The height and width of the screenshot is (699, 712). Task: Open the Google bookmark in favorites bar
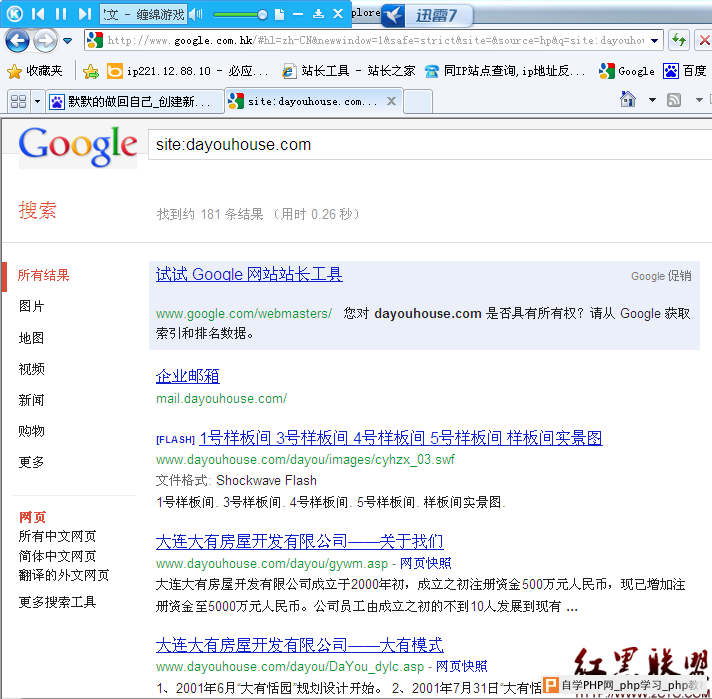[627, 71]
